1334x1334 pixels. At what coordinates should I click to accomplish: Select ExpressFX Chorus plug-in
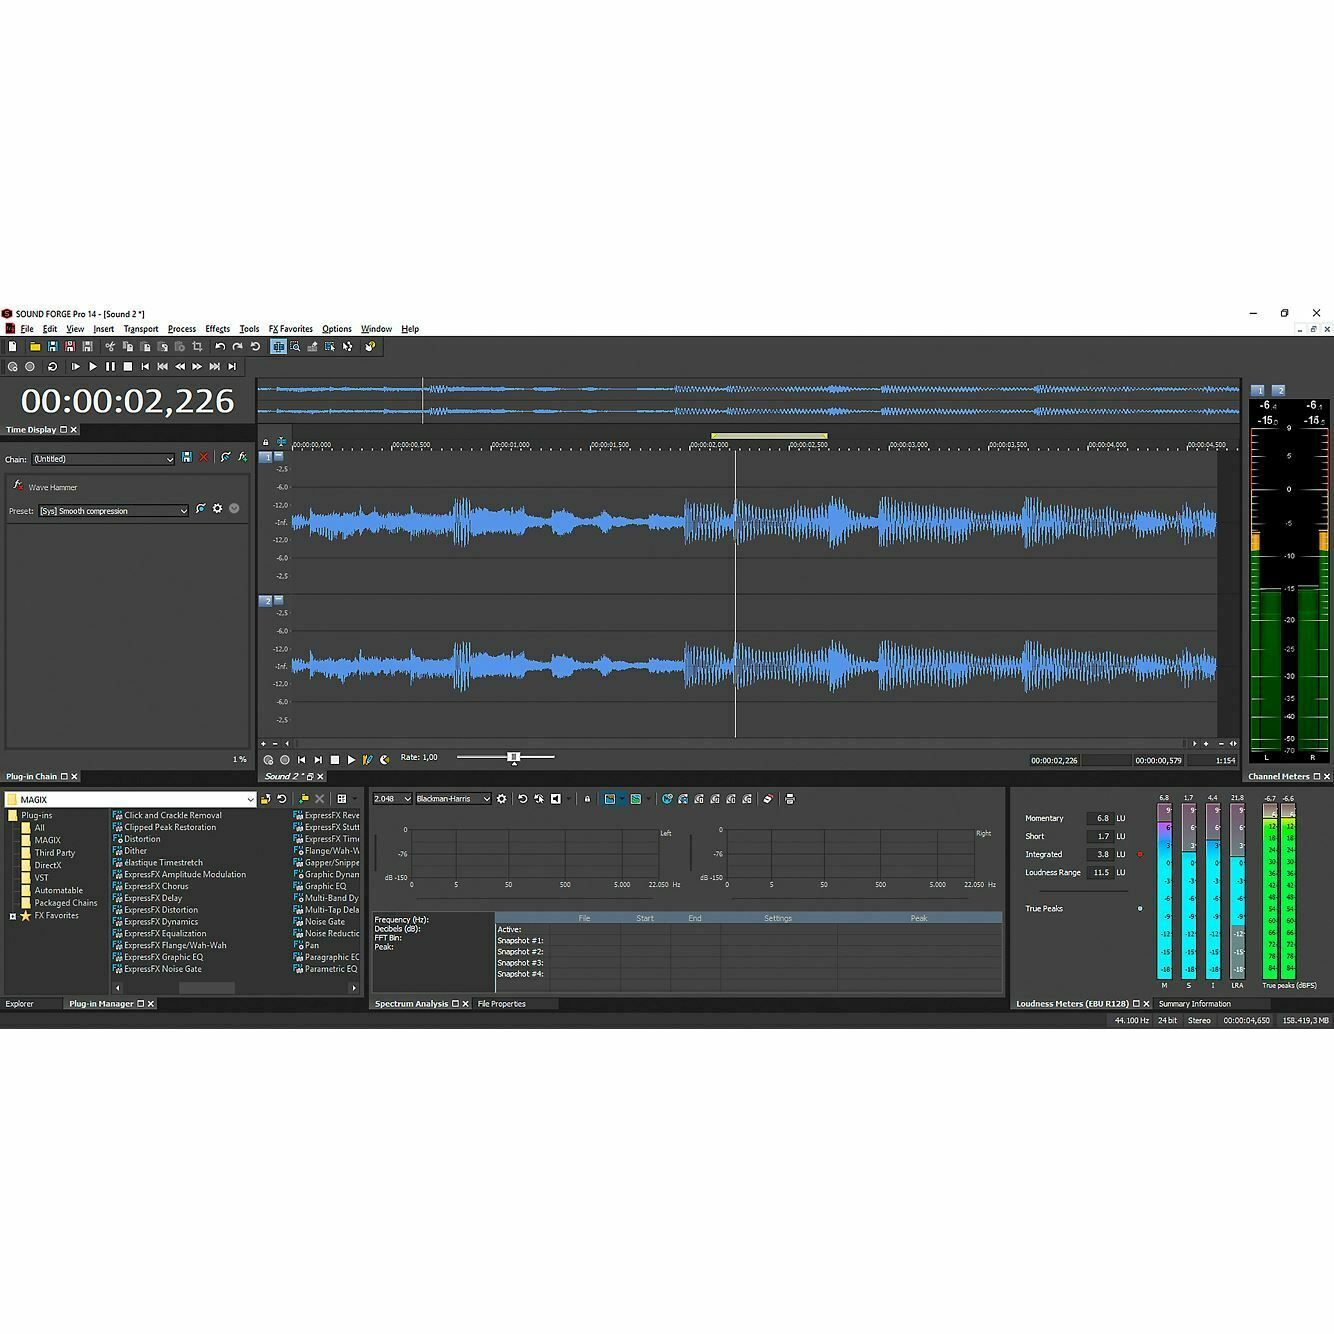150,886
